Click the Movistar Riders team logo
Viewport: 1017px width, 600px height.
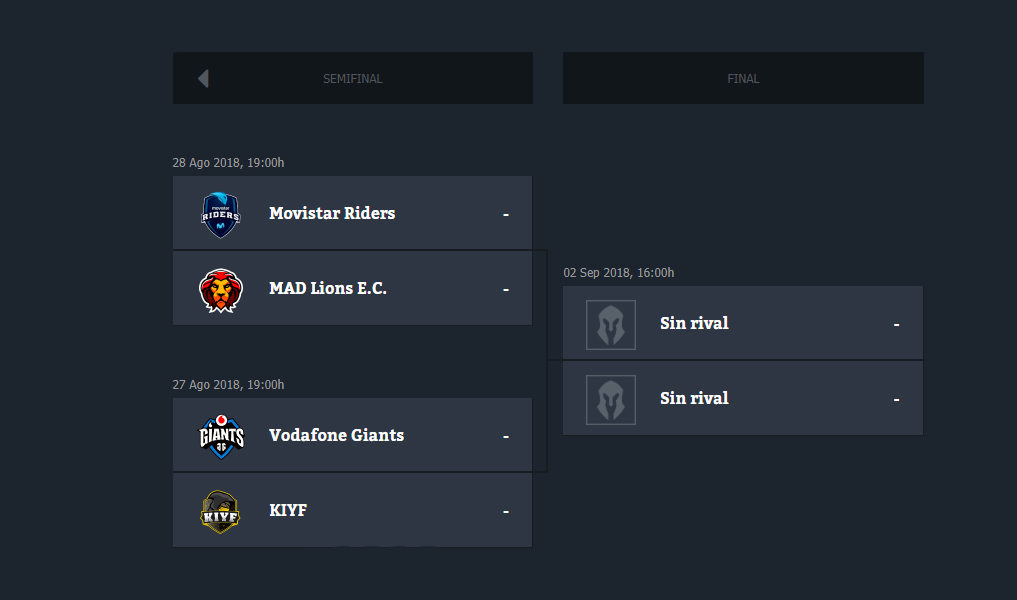(221, 214)
